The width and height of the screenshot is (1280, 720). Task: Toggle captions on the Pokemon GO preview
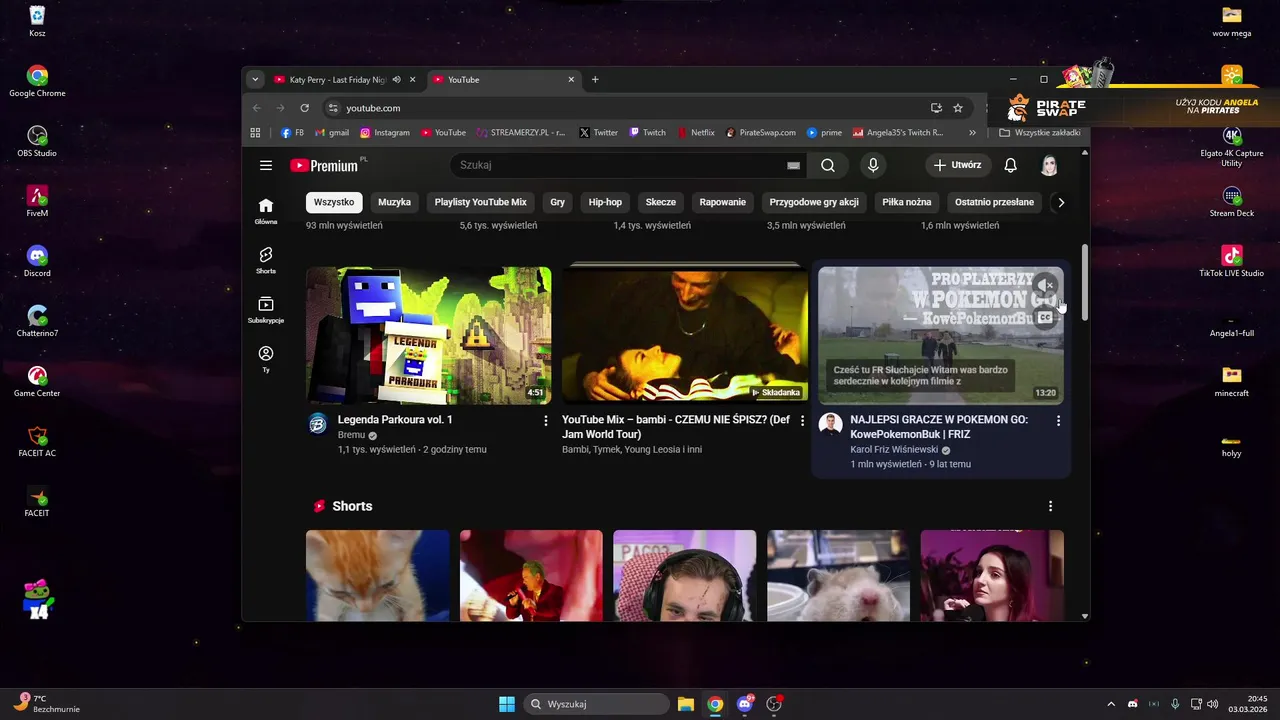pyautogui.click(x=1045, y=318)
